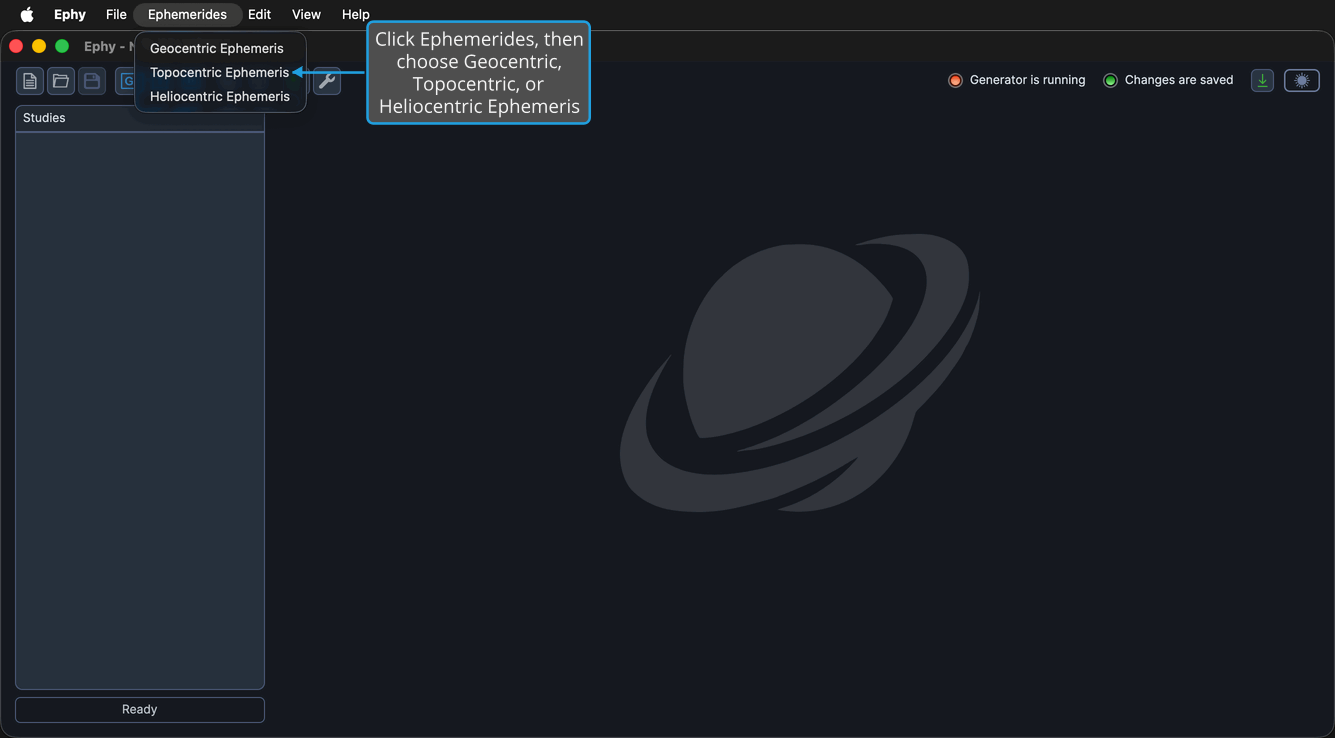
Task: Choose Heliocentric Ephemeris from the menu
Action: [x=220, y=96]
